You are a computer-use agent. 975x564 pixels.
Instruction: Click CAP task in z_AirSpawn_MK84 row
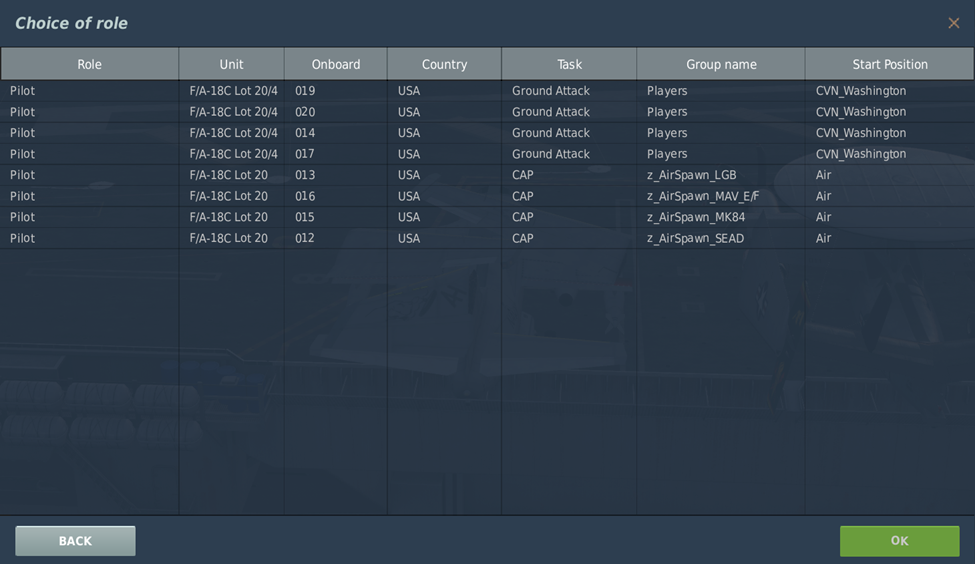522,217
